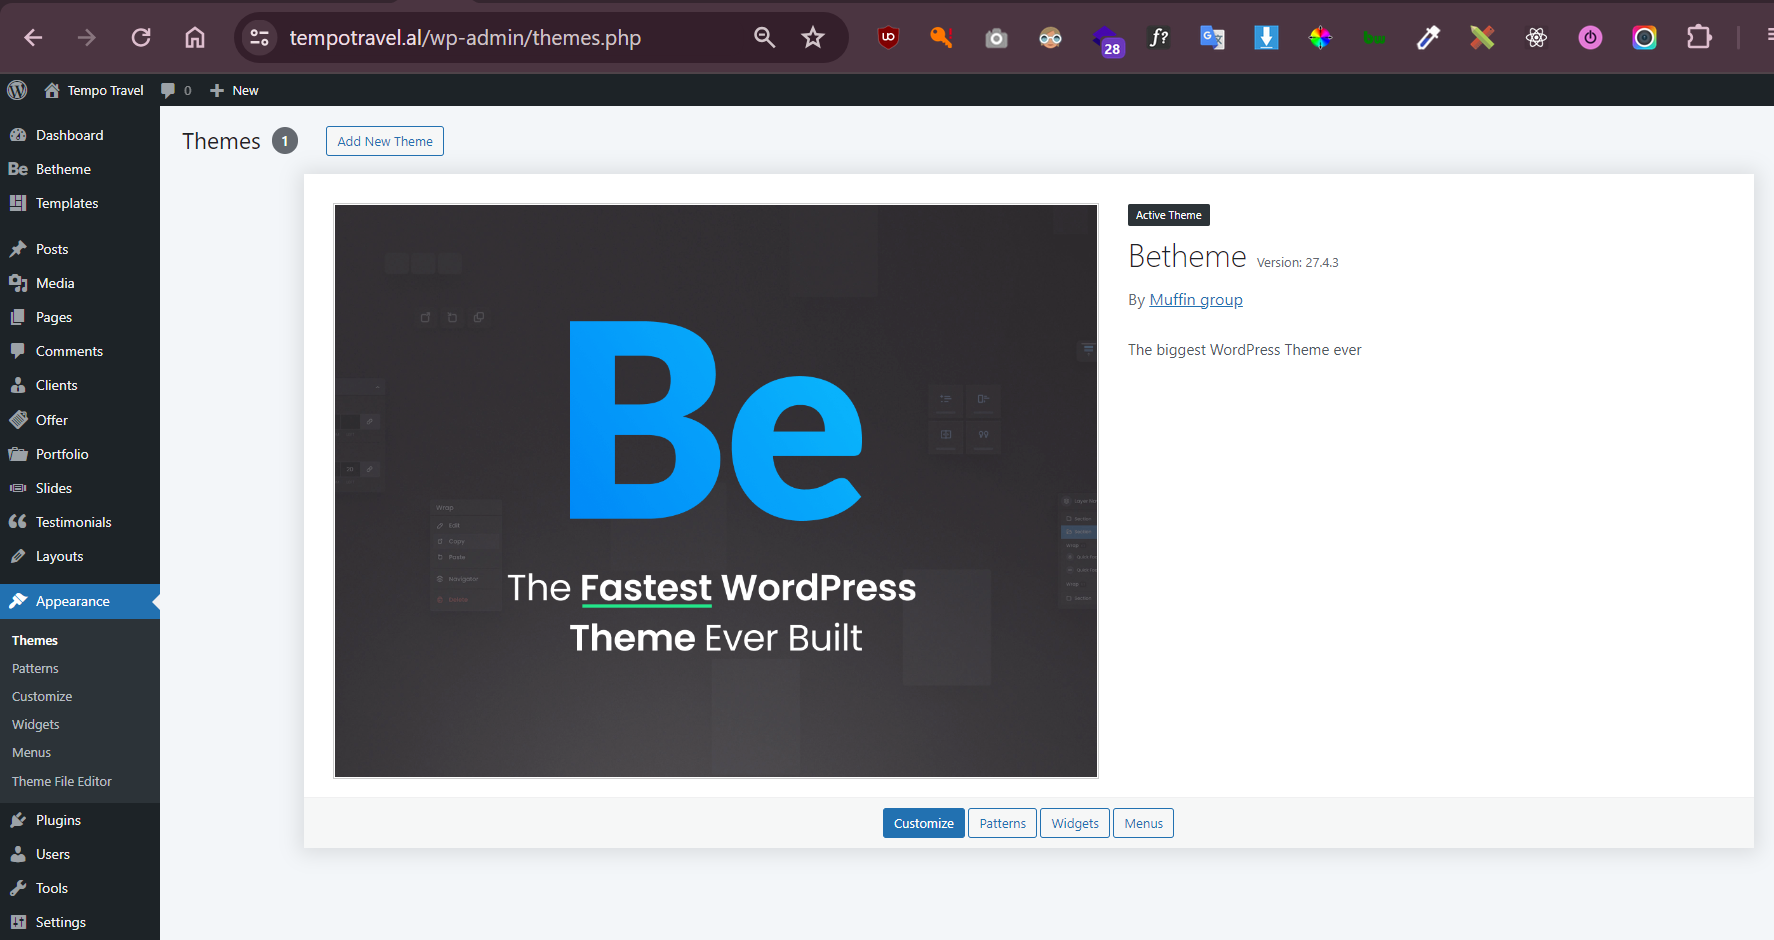Reload the page with the refresh icon

[141, 38]
